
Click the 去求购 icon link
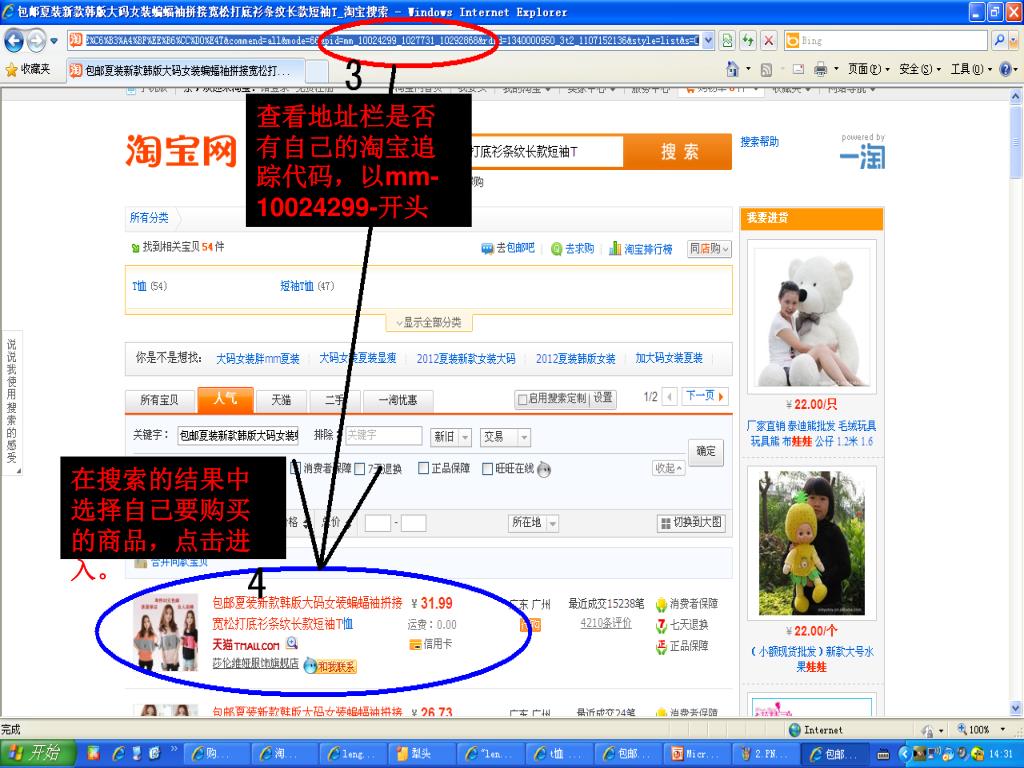tap(572, 249)
